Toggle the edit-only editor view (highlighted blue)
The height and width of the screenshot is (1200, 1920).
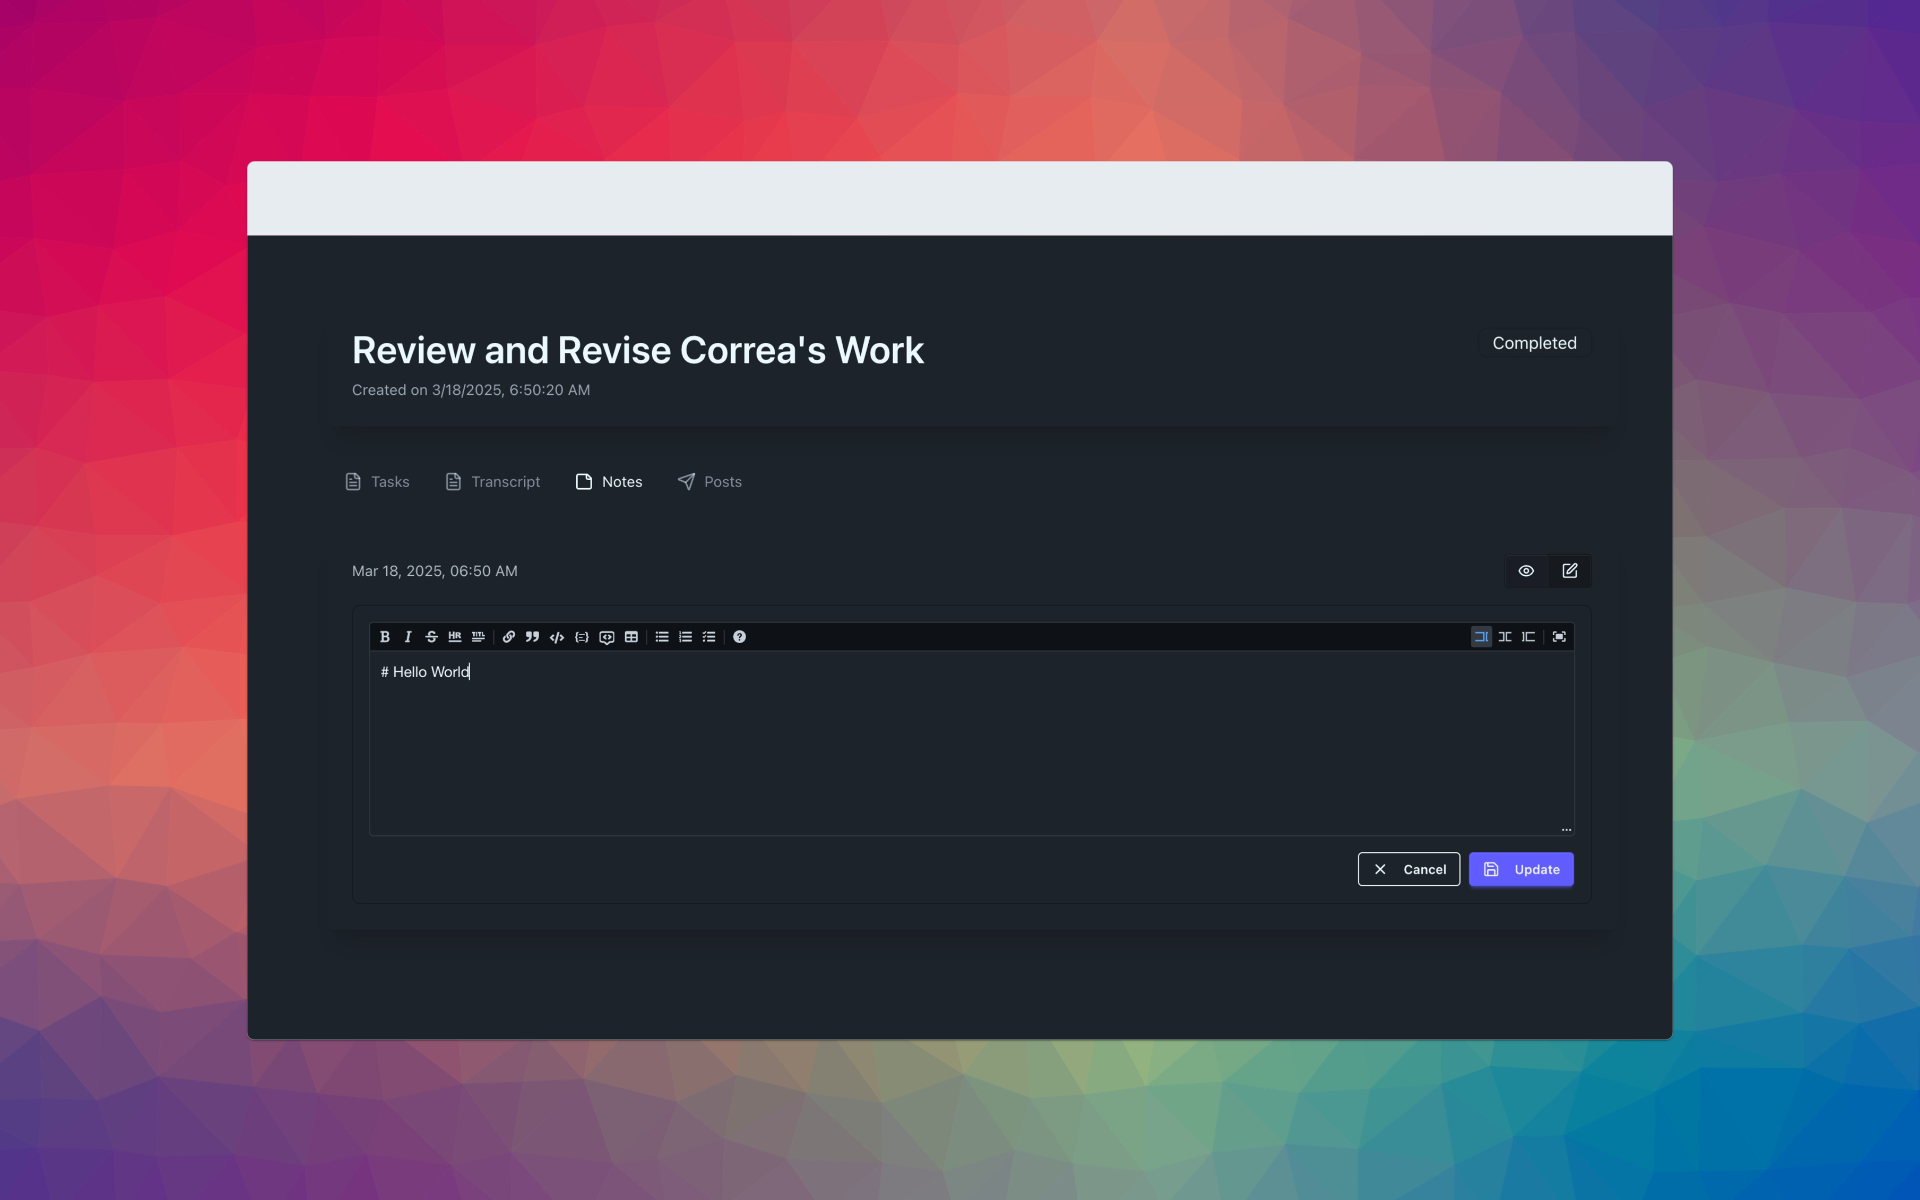(1481, 637)
